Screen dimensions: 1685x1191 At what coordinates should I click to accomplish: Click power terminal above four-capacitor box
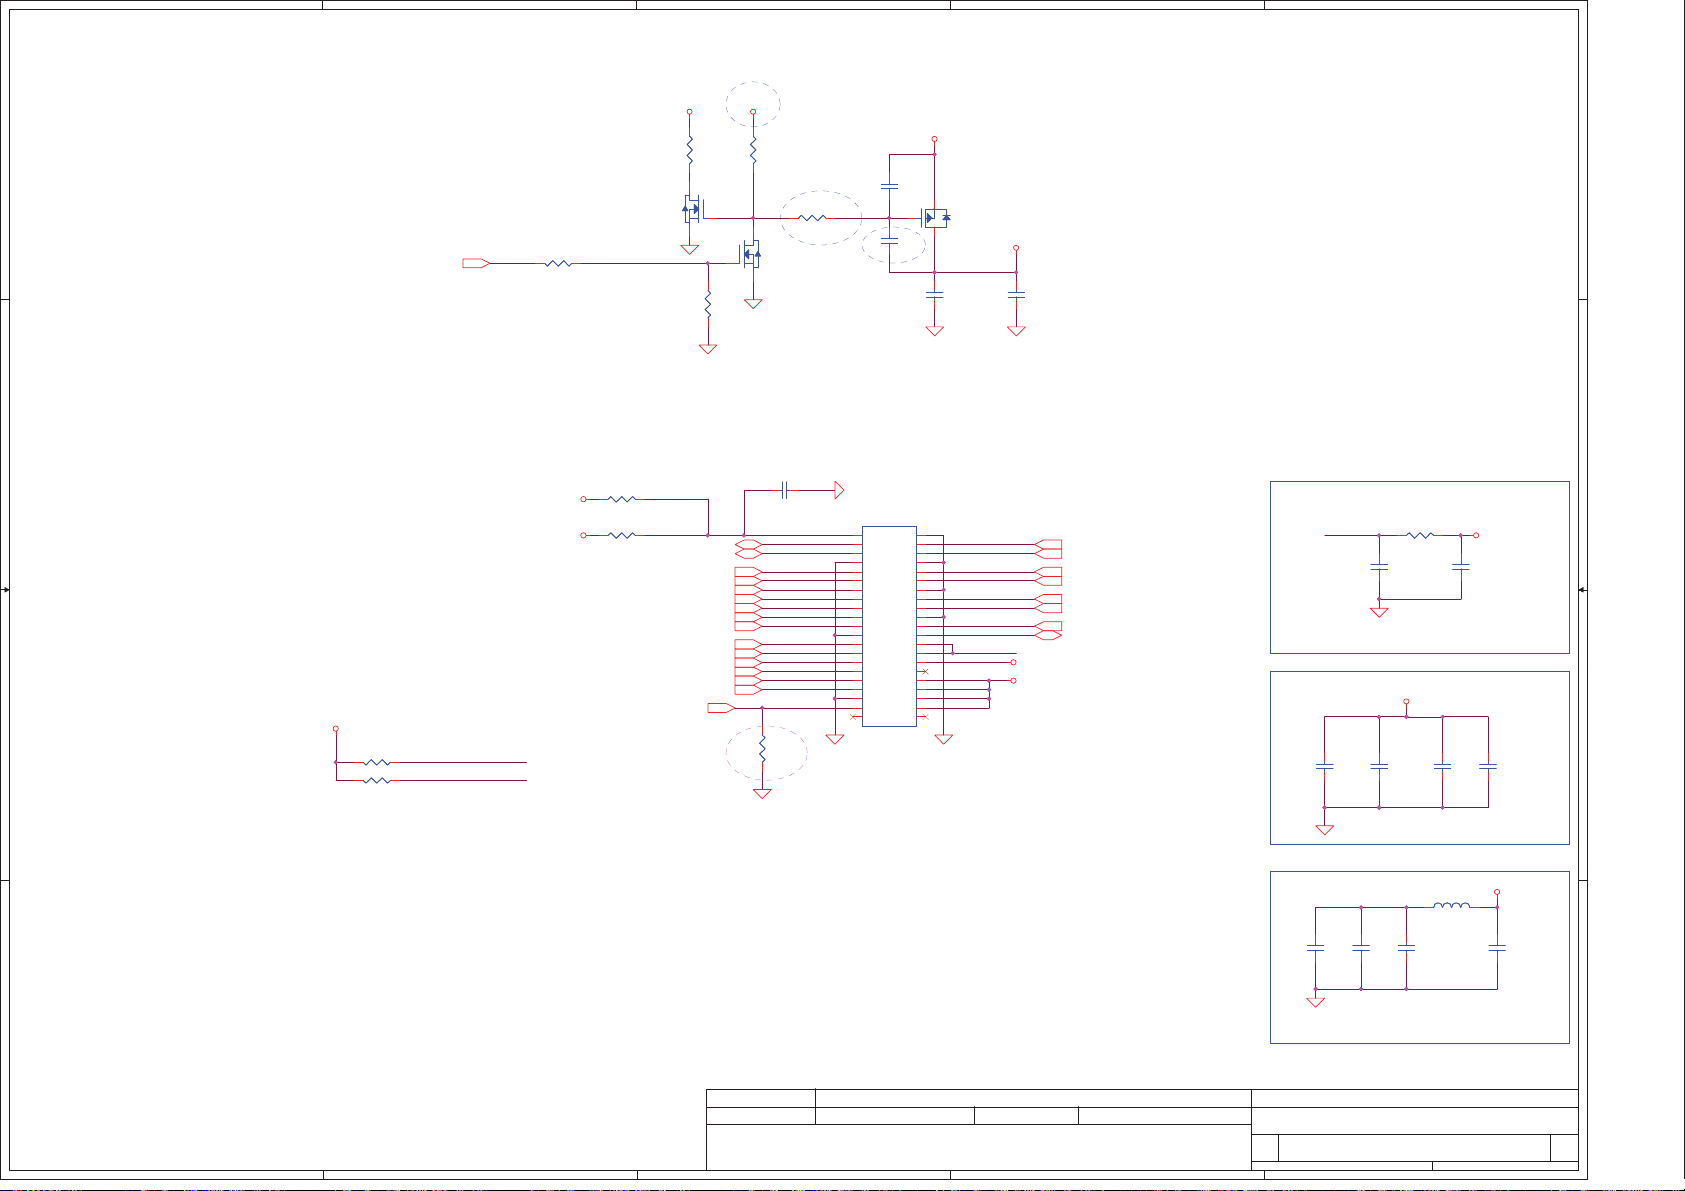coord(1406,701)
